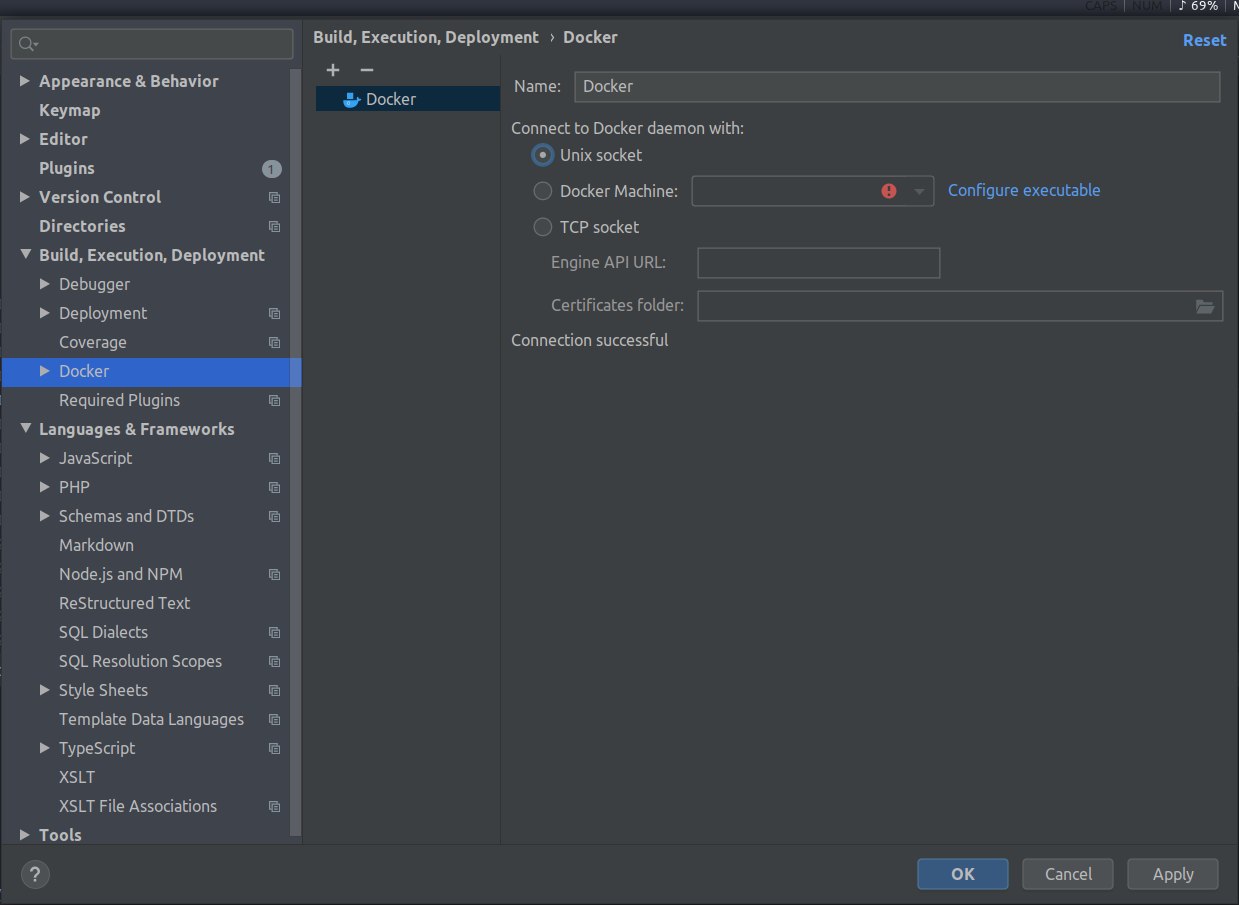Click the Plugins update badge showing 1
Screen dimensions: 1239x905
[x=272, y=169]
